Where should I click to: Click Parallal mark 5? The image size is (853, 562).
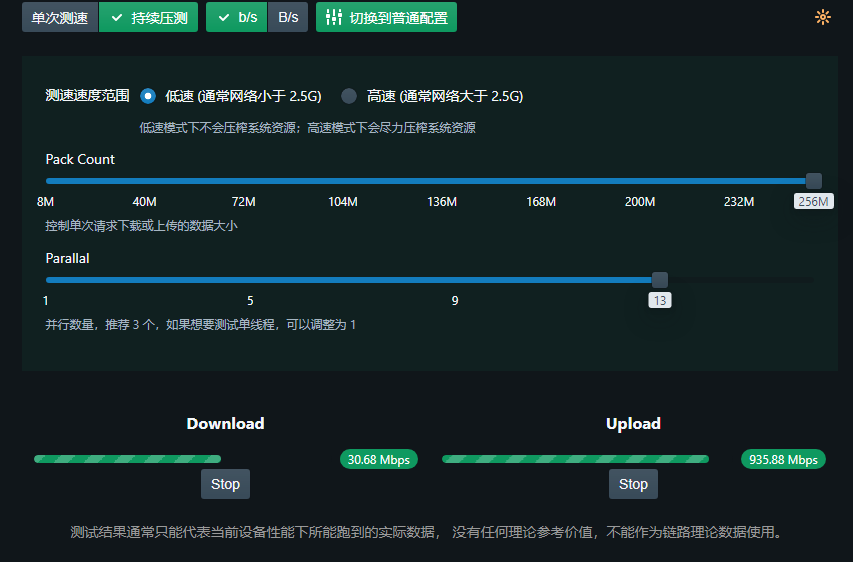pos(250,301)
